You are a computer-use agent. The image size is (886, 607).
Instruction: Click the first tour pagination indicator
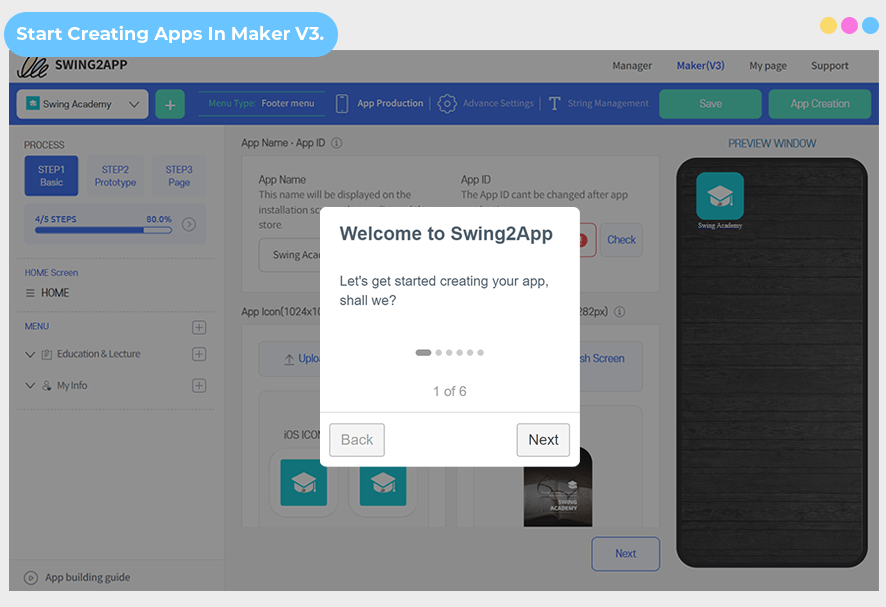(x=423, y=353)
